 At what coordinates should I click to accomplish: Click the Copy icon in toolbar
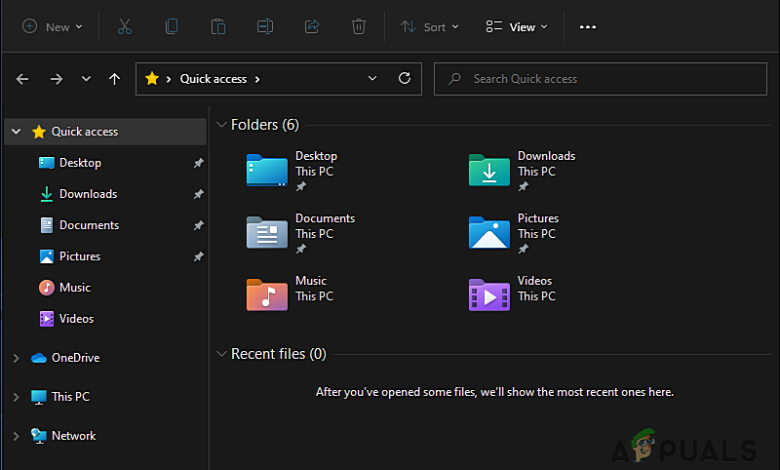tap(171, 27)
